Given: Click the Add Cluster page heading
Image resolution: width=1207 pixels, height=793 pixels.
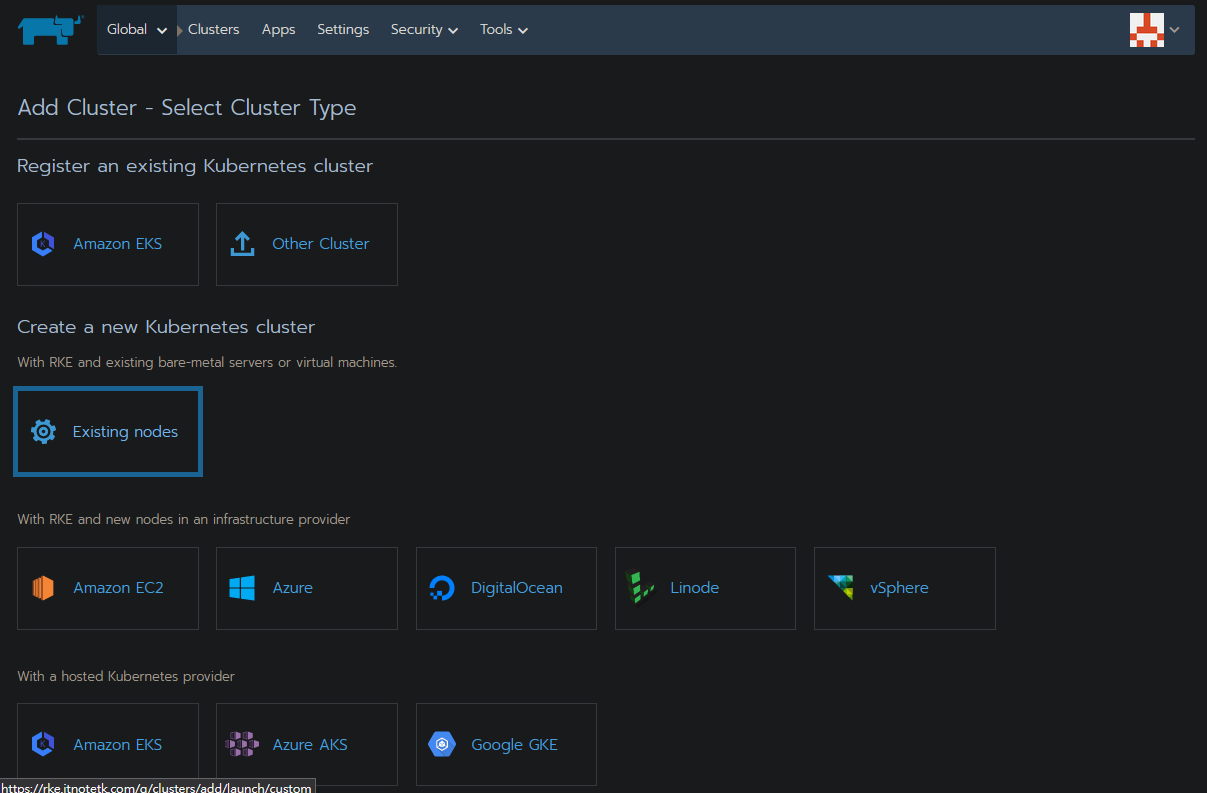Looking at the screenshot, I should (187, 107).
